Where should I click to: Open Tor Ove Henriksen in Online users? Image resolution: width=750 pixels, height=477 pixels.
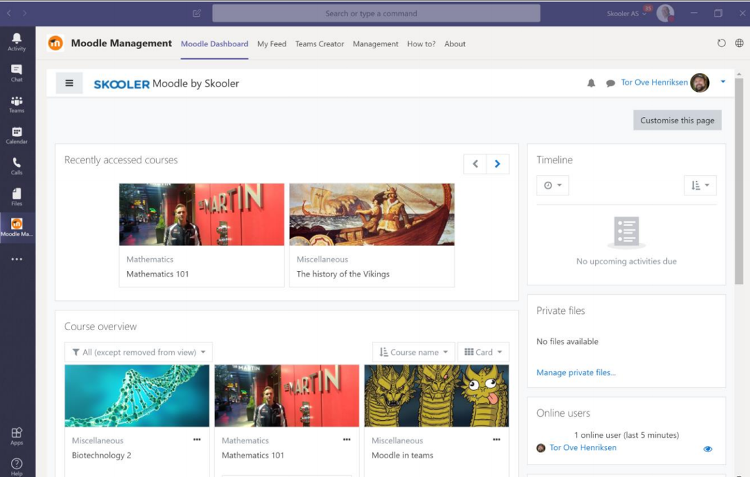[583, 447]
